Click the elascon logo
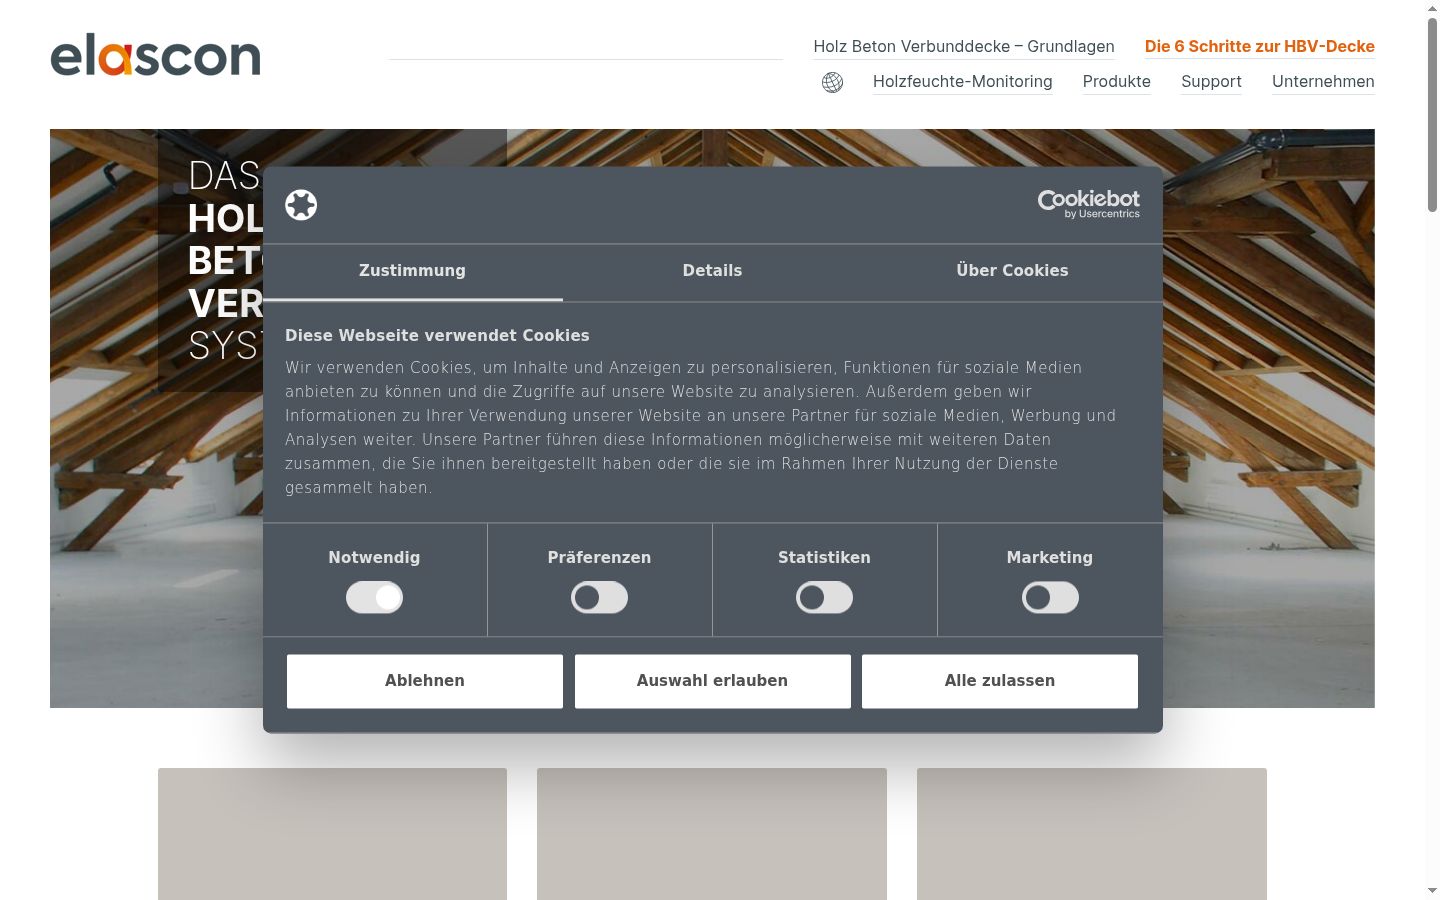Viewport: 1440px width, 900px height. (x=155, y=55)
